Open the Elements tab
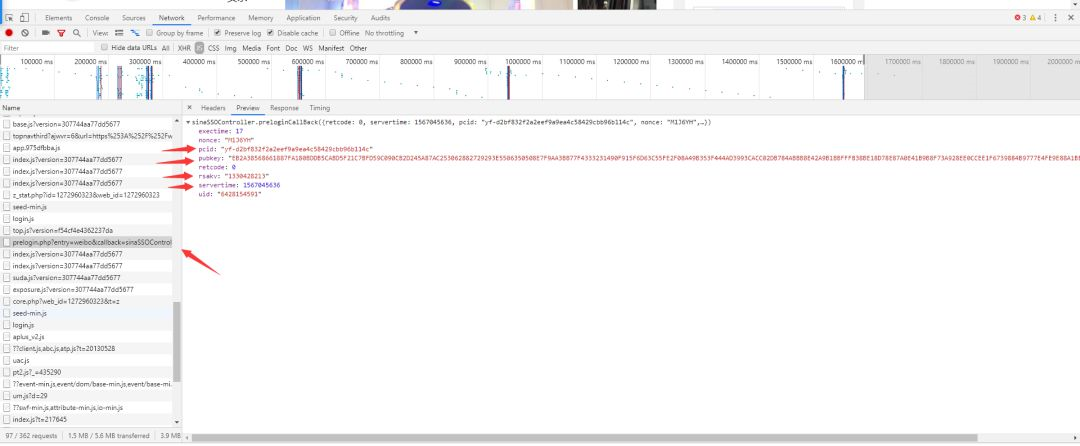The image size is (1080, 446). coord(59,18)
